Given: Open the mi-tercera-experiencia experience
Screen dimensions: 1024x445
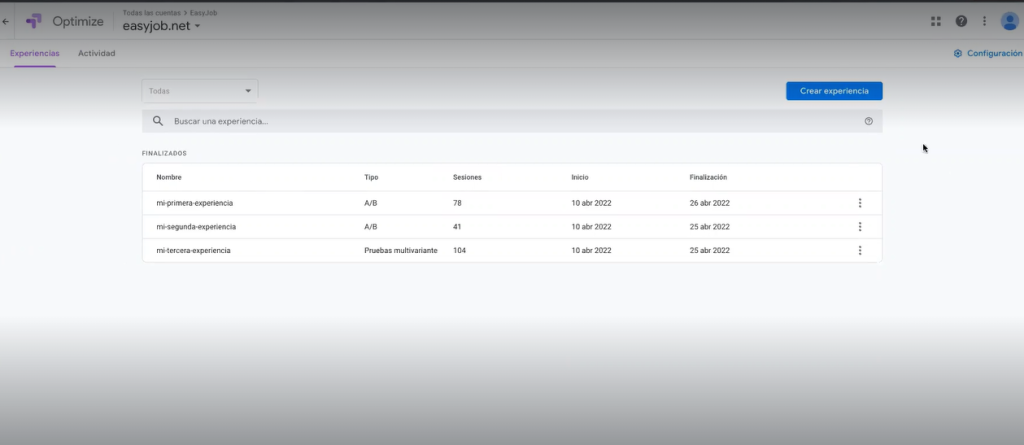Looking at the screenshot, I should tap(193, 250).
